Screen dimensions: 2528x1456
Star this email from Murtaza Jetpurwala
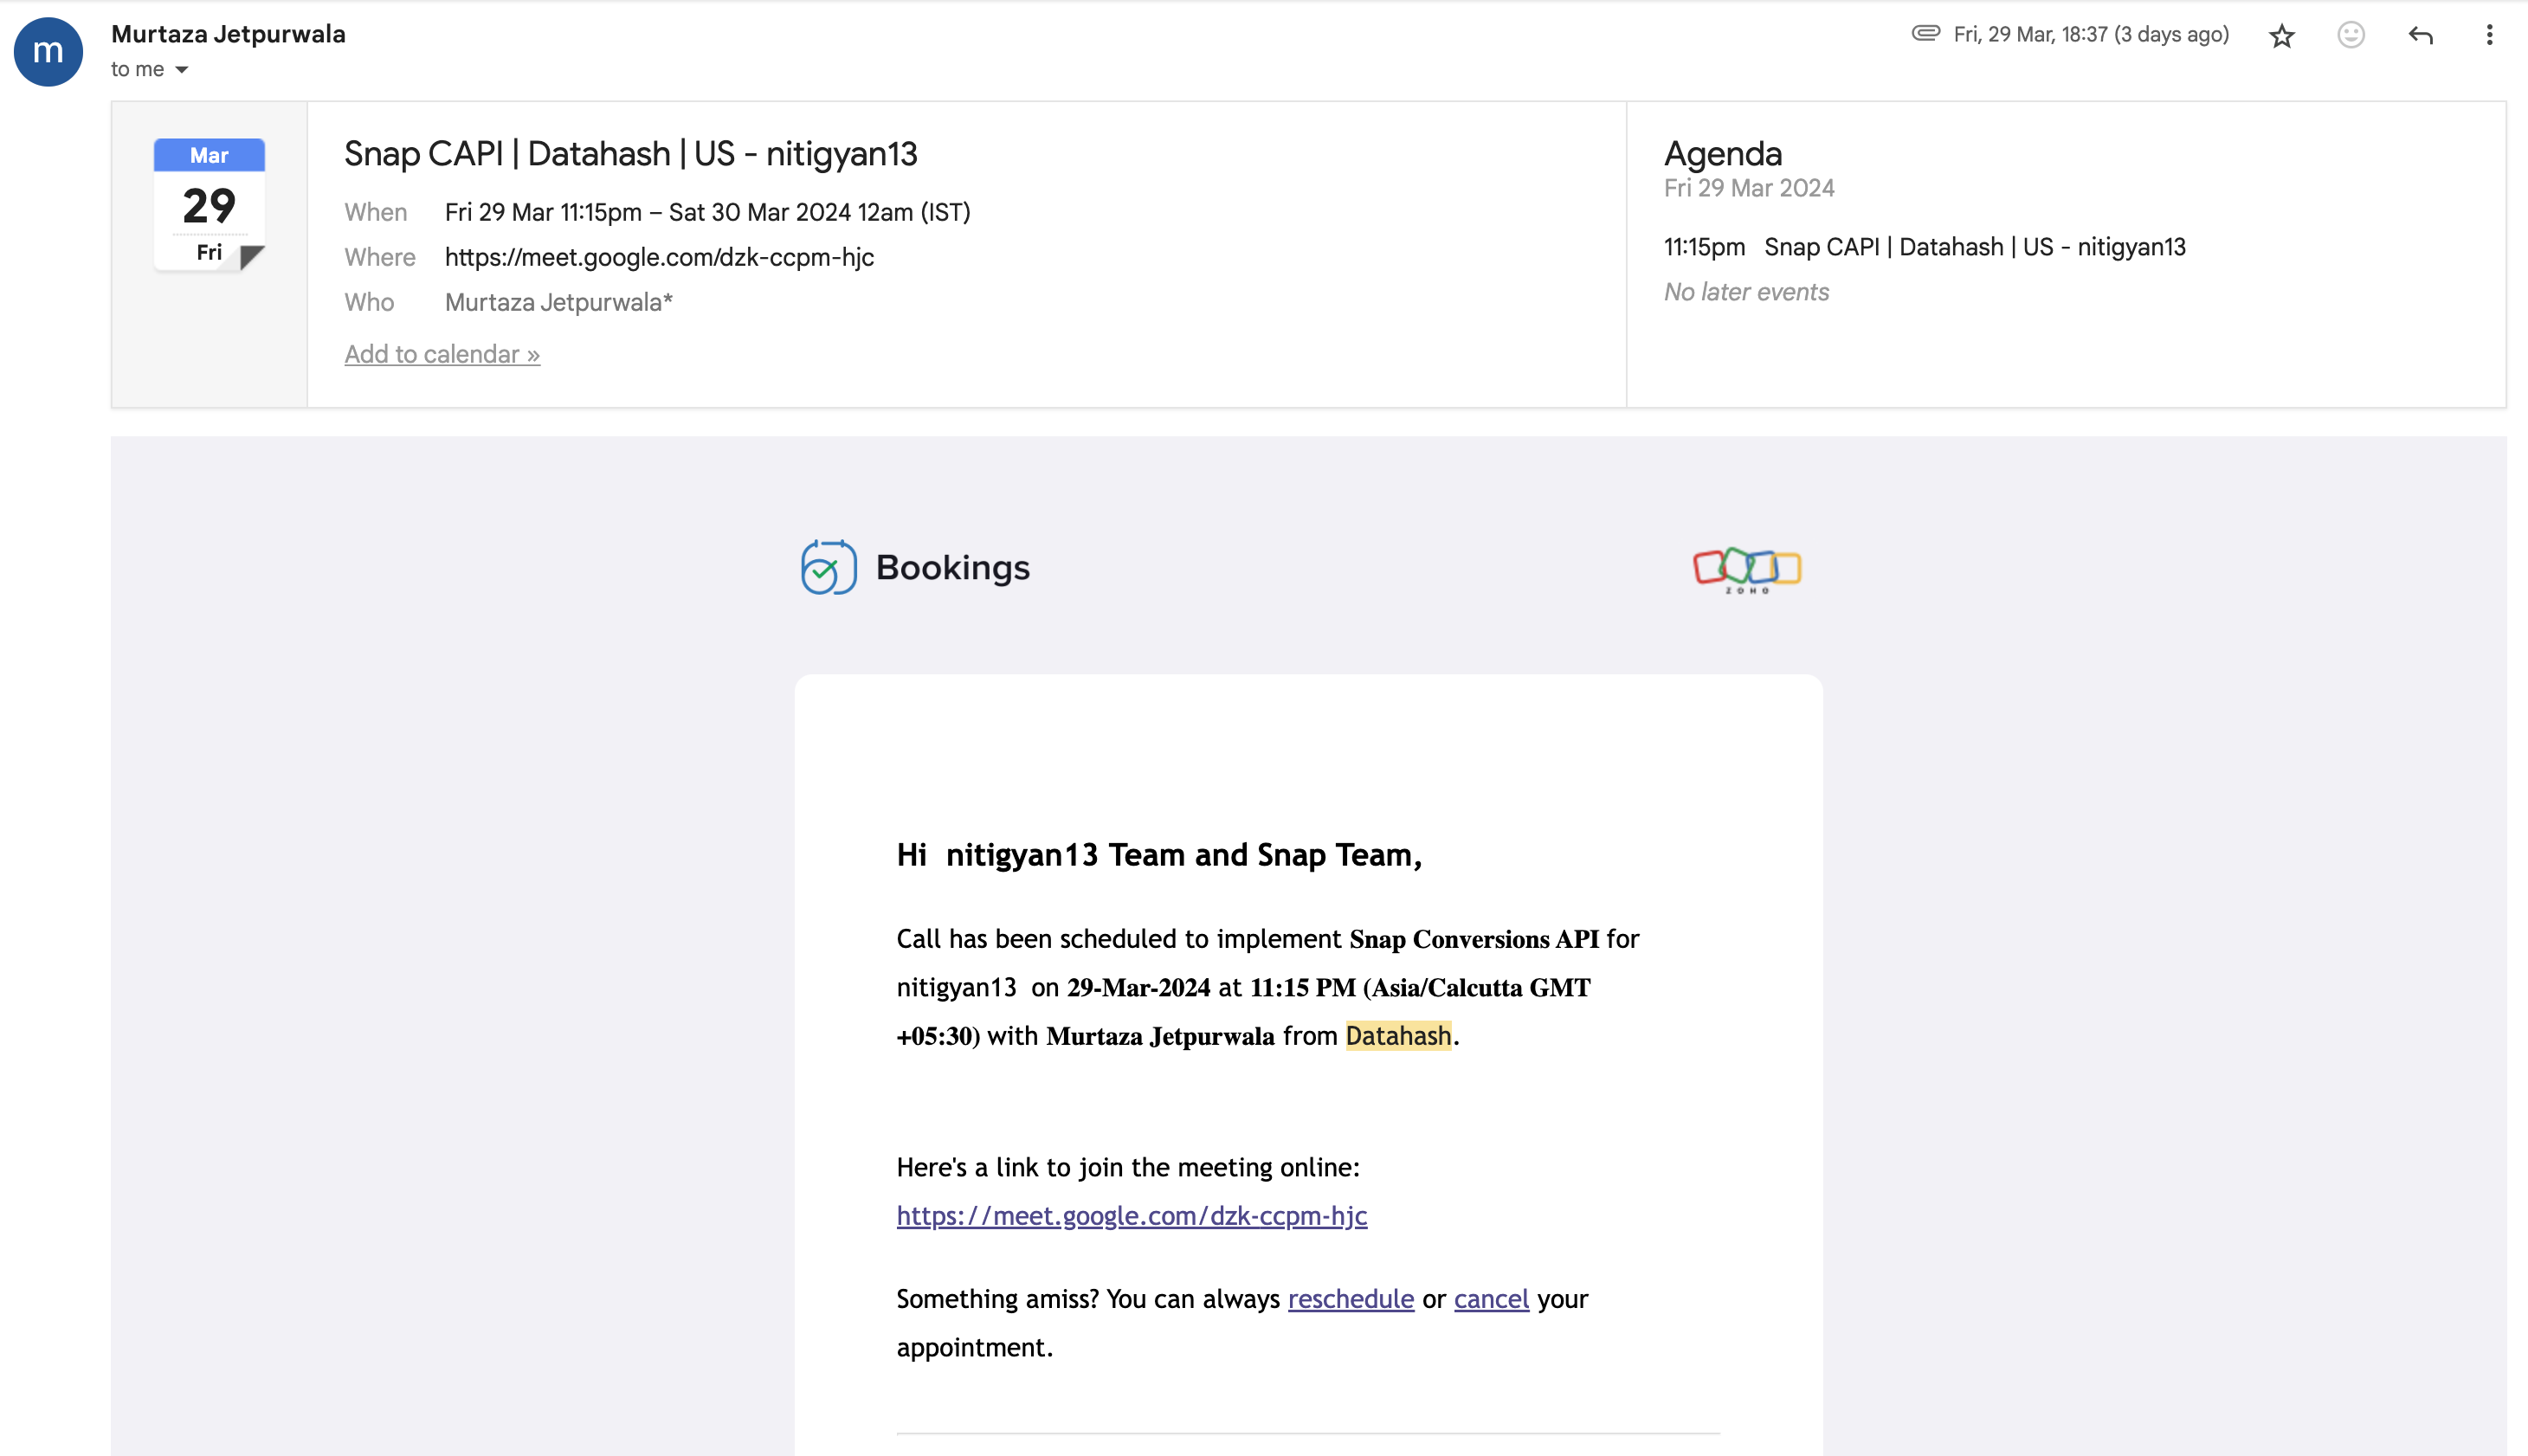(x=2281, y=36)
